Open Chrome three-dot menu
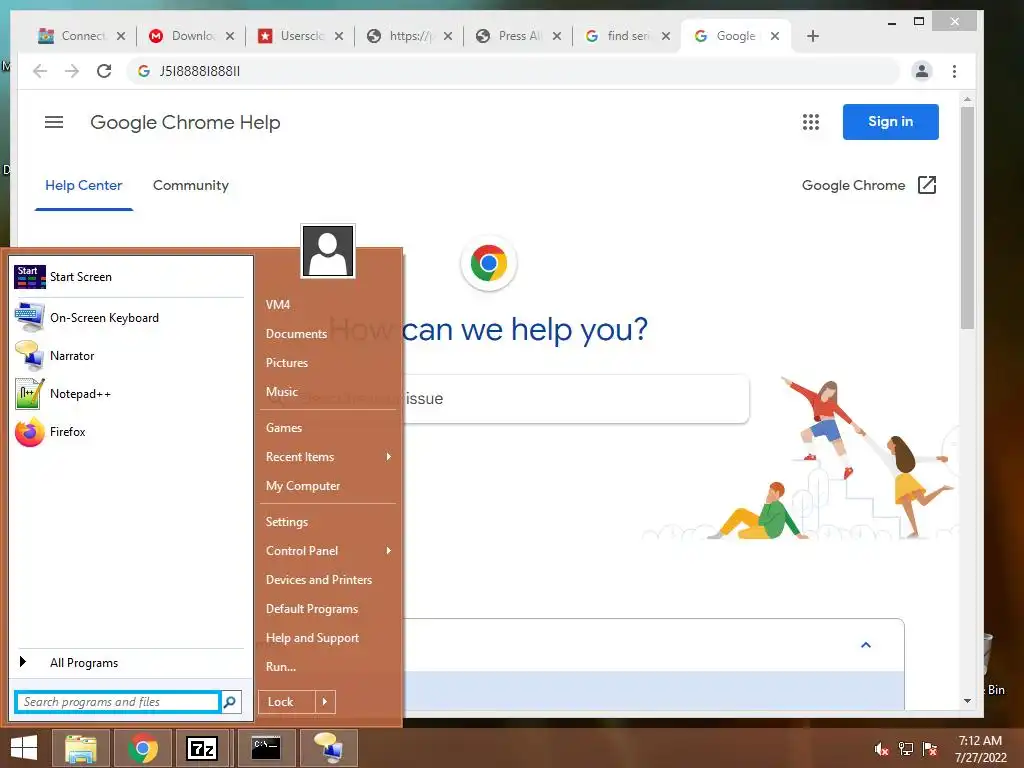 954,71
